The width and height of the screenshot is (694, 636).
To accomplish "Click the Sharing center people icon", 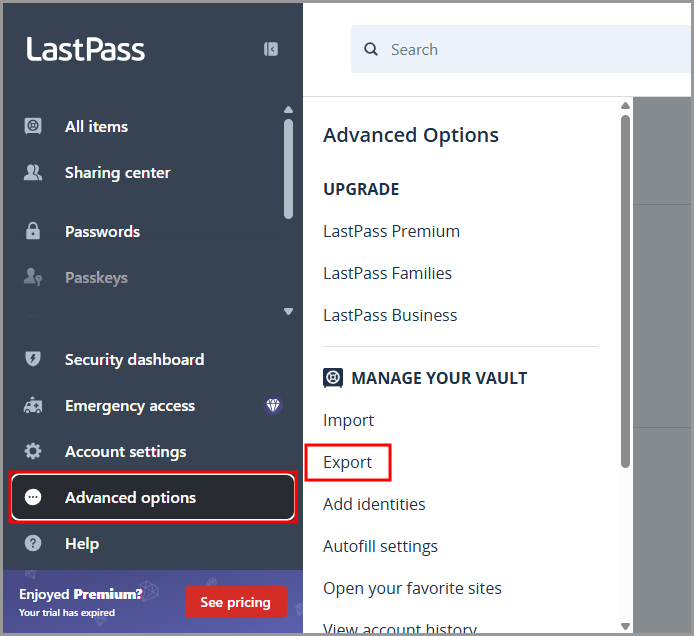I will [x=33, y=172].
